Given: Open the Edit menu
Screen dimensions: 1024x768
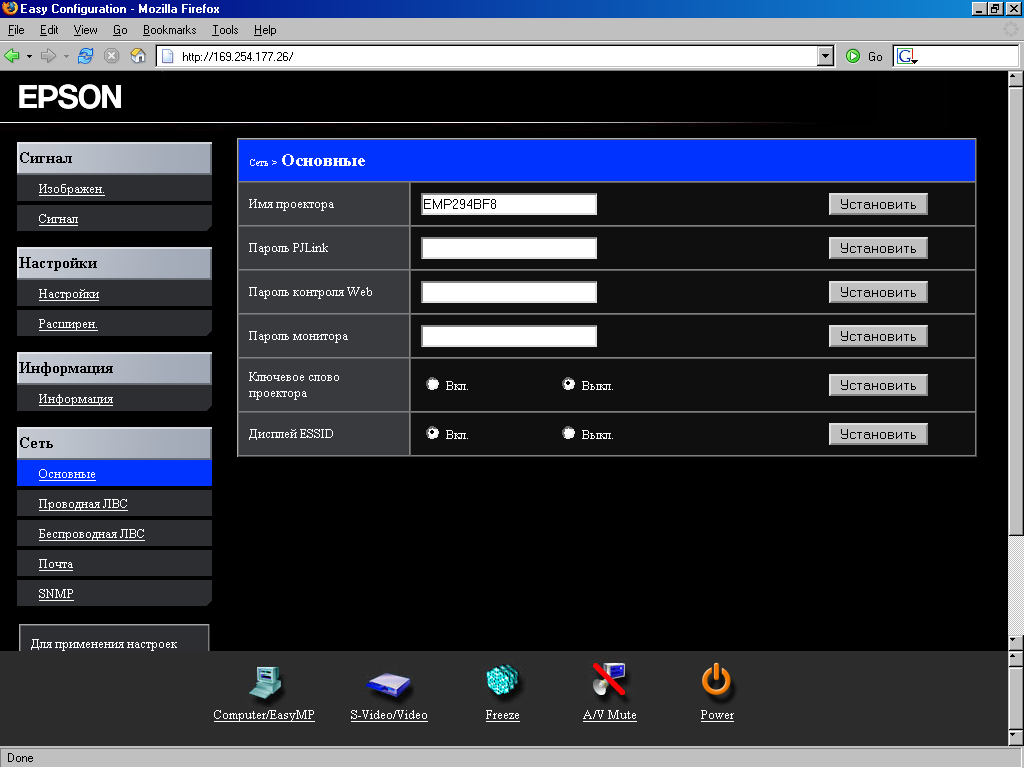Looking at the screenshot, I should click(x=49, y=30).
